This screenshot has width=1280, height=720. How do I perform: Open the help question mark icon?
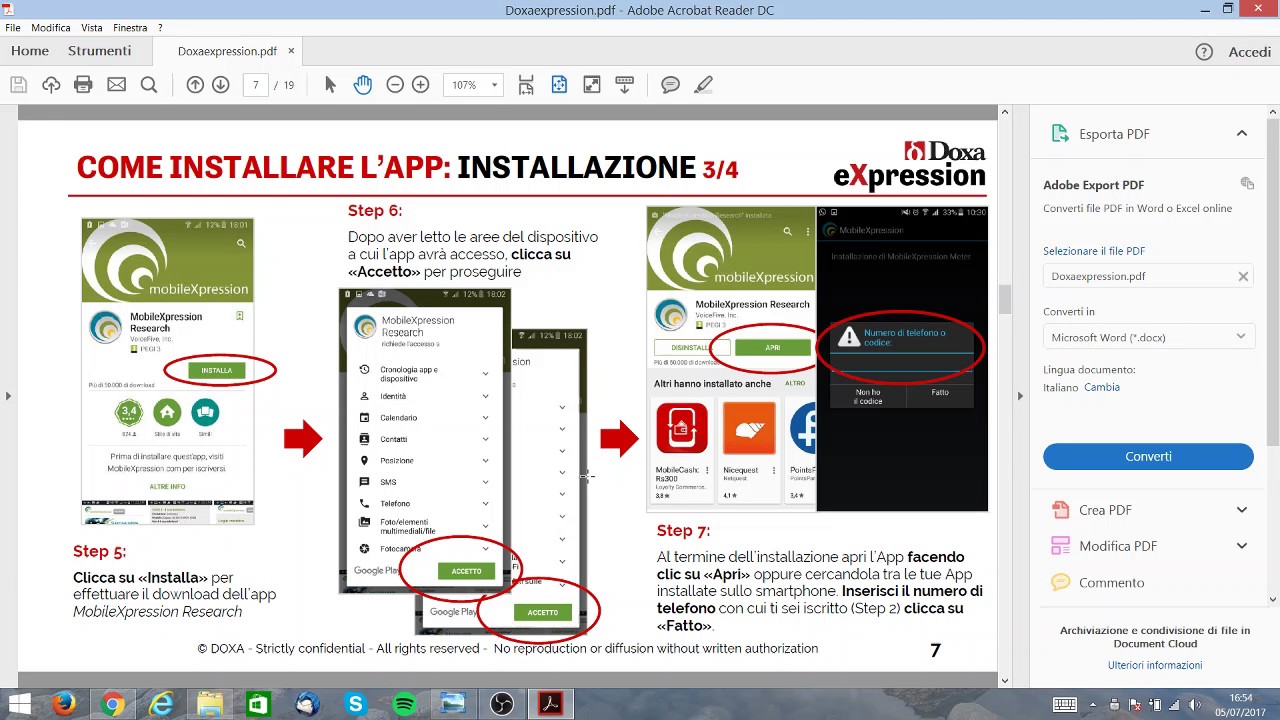tap(1204, 51)
